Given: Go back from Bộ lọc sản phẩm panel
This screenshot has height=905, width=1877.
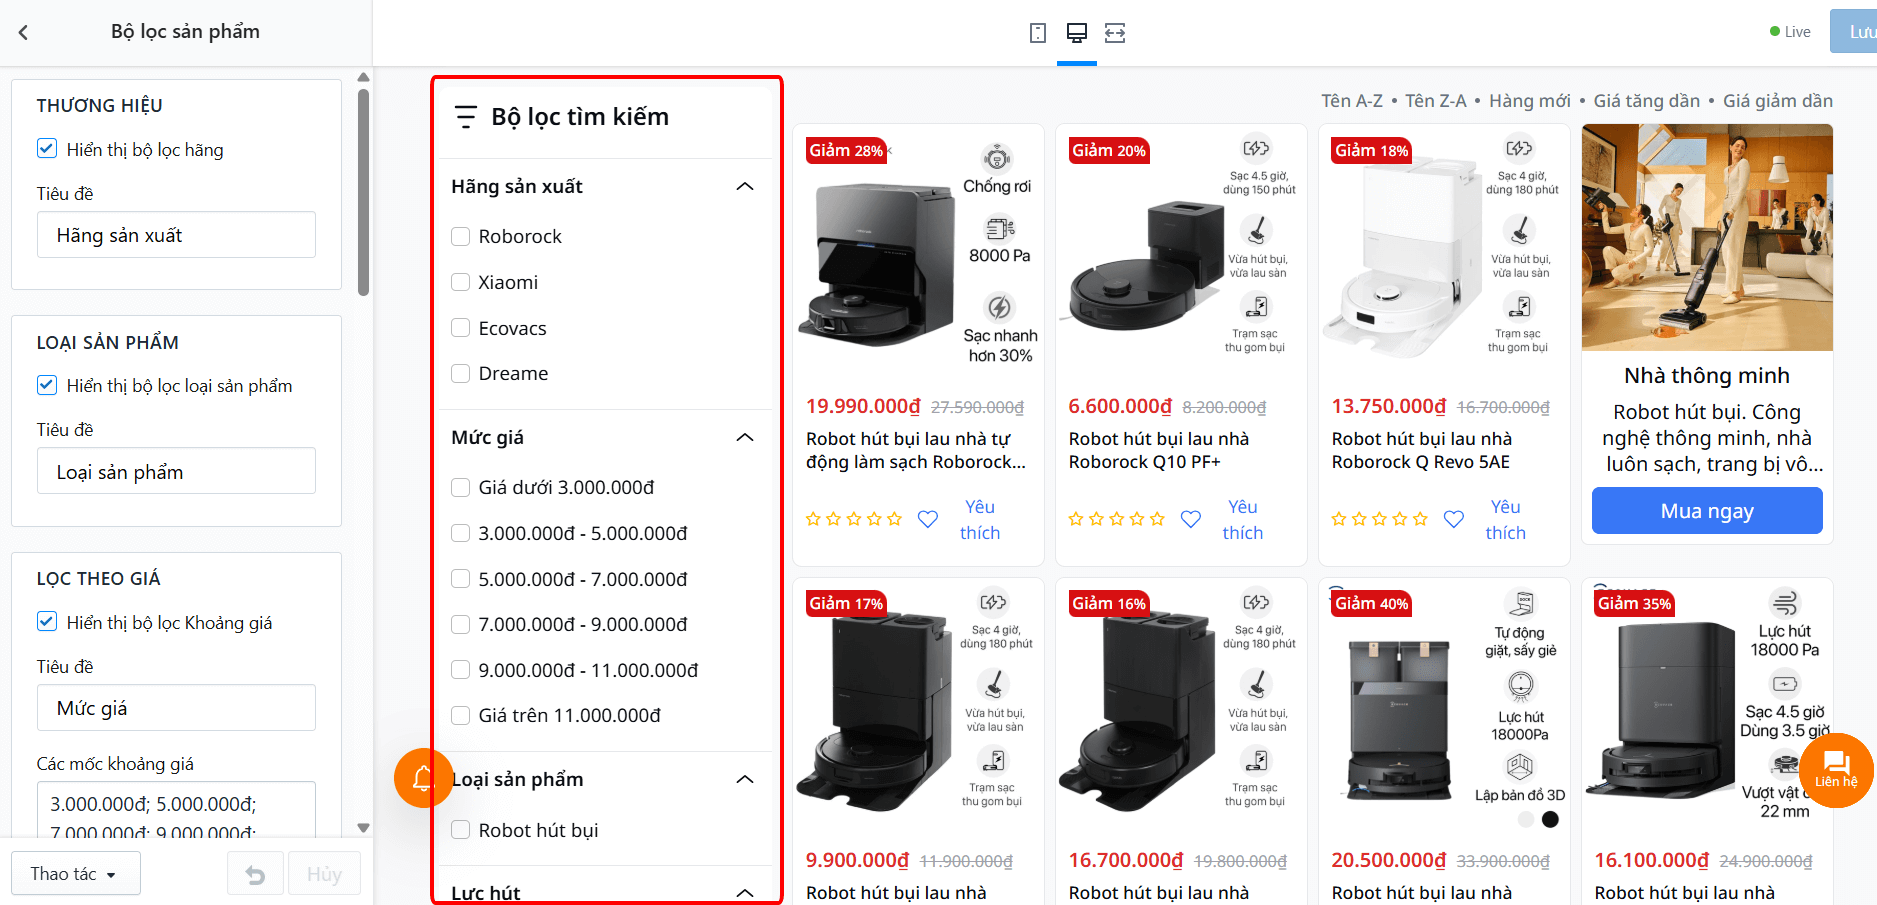Looking at the screenshot, I should click(23, 32).
